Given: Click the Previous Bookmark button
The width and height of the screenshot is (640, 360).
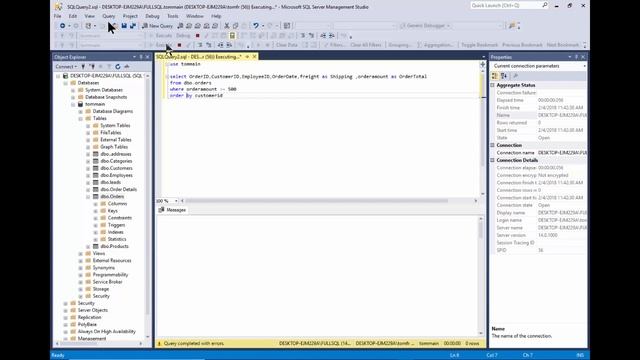Looking at the screenshot, I should pos(522,45).
